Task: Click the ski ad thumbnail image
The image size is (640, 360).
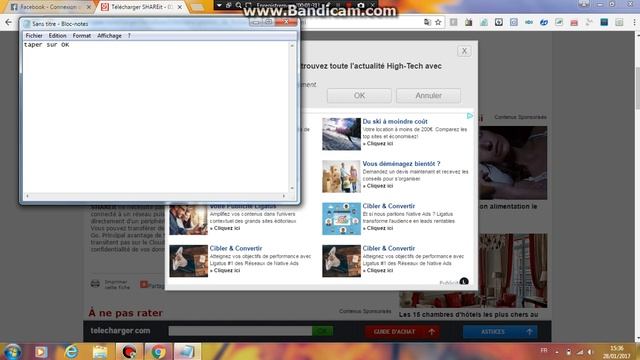Action: [341, 134]
